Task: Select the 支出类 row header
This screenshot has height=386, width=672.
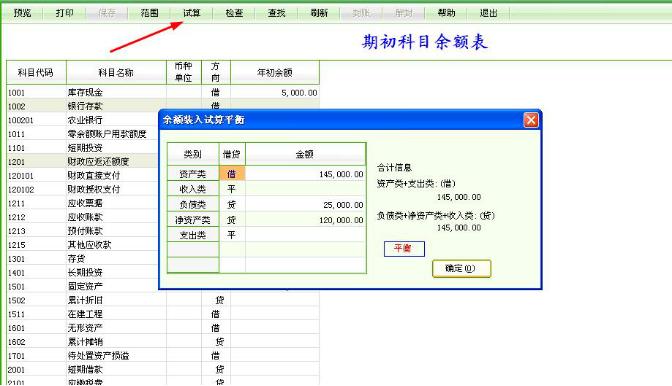Action: pos(193,235)
